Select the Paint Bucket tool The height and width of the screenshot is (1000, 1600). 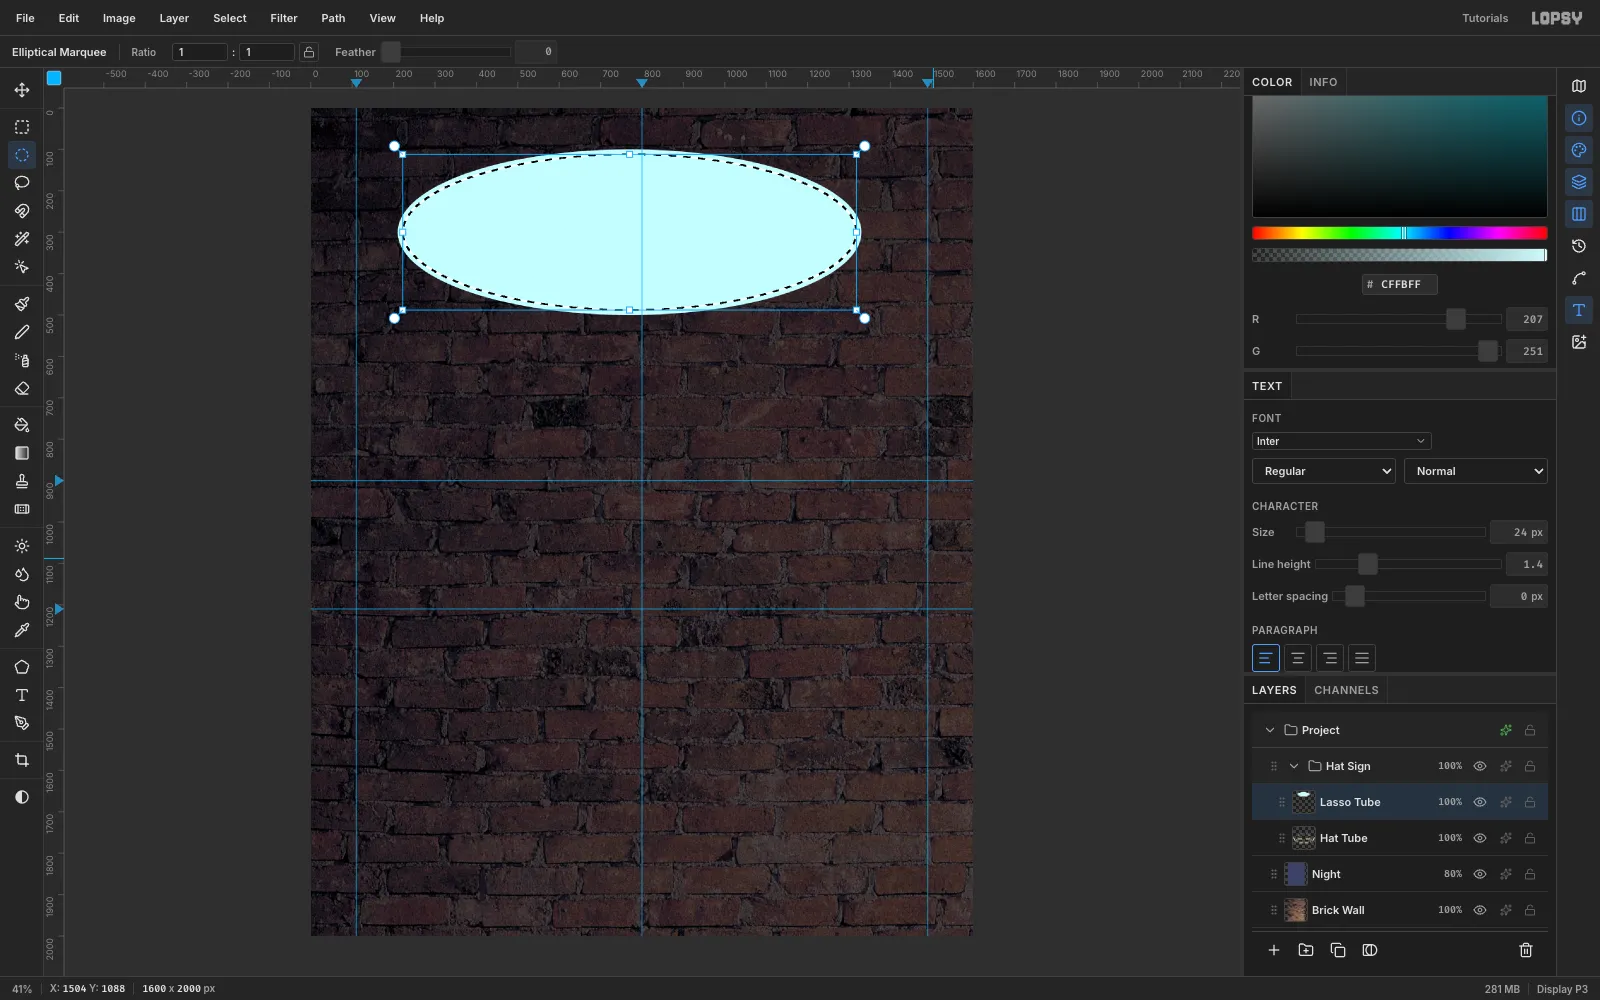click(22, 425)
